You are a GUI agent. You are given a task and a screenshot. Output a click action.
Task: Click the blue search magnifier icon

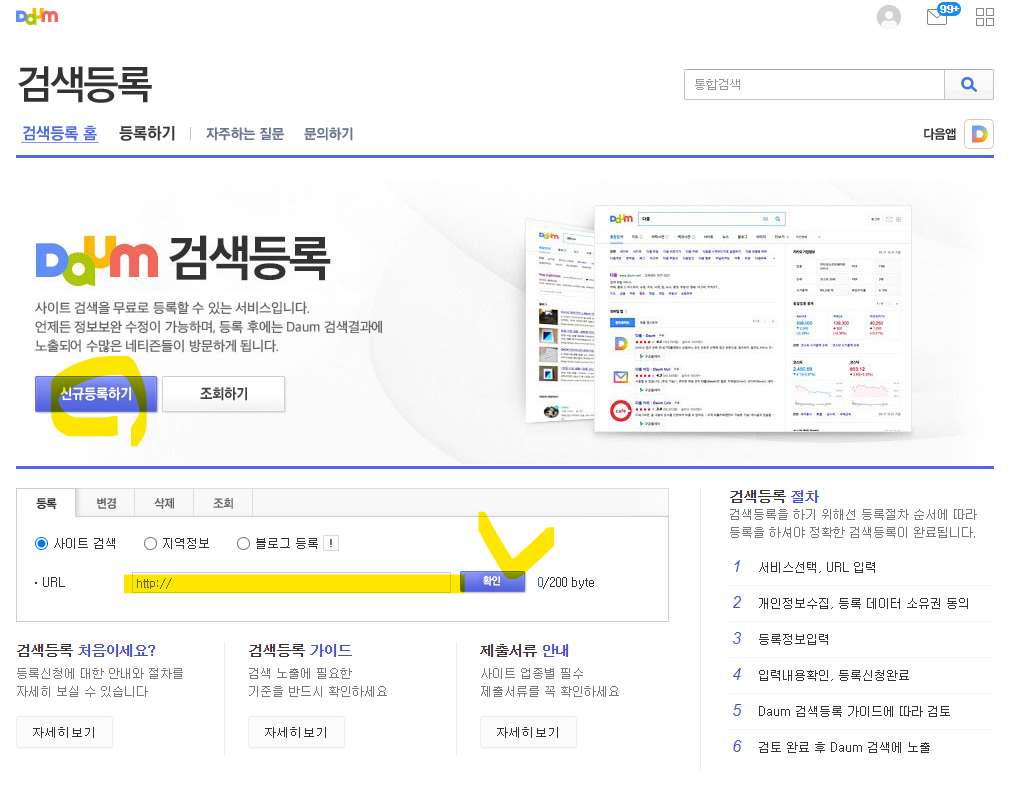click(968, 84)
